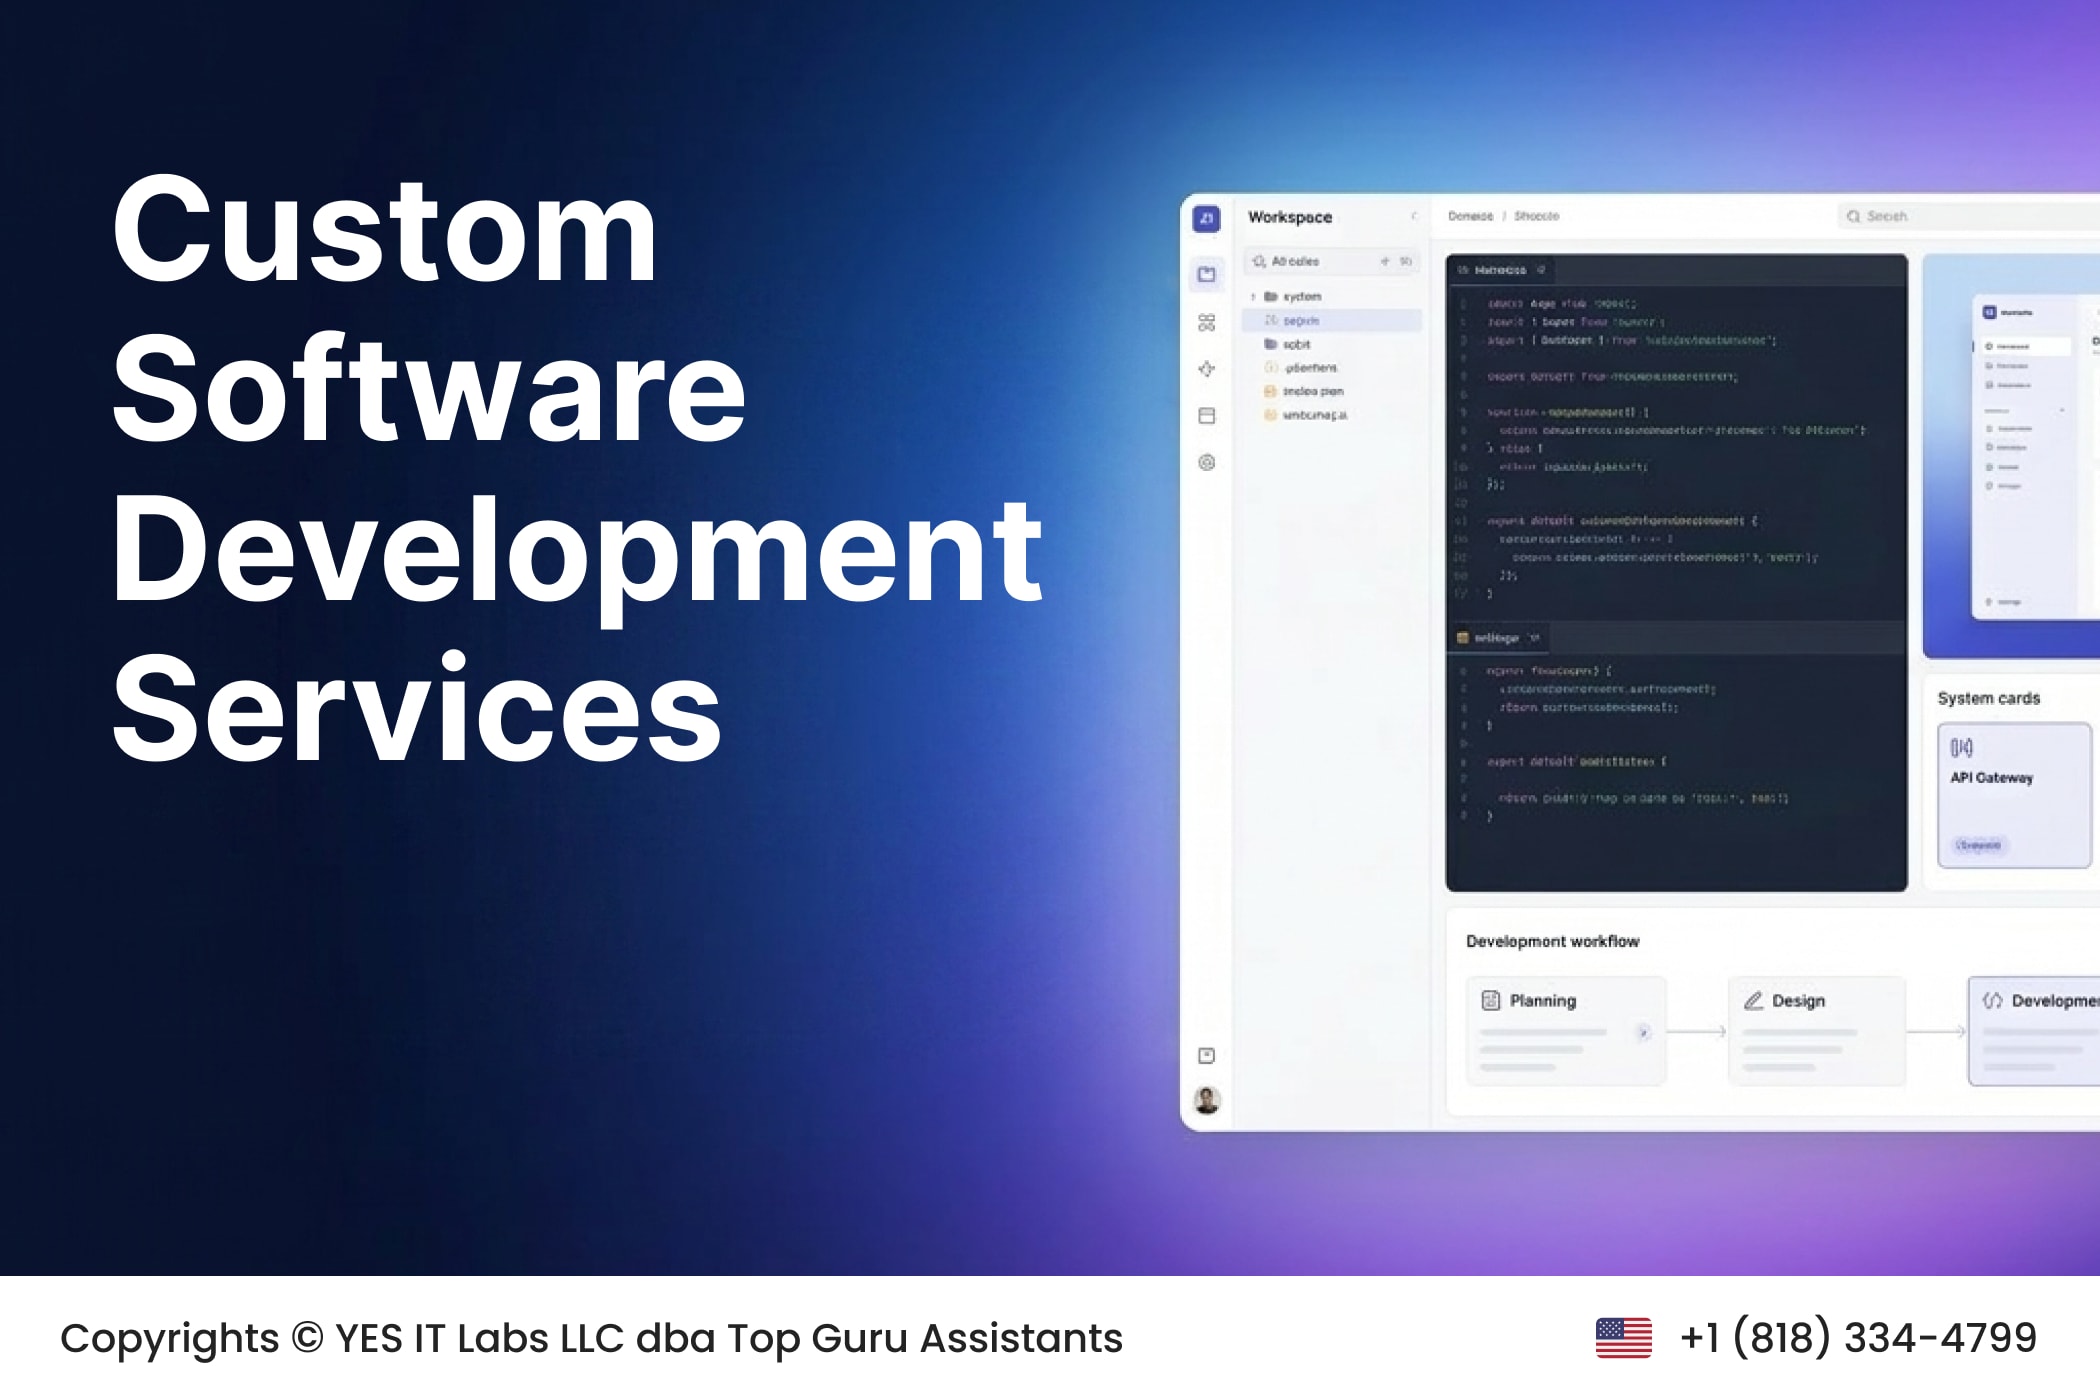Click the Development code brackets icon
The height and width of the screenshot is (1400, 2100).
click(x=1993, y=1000)
